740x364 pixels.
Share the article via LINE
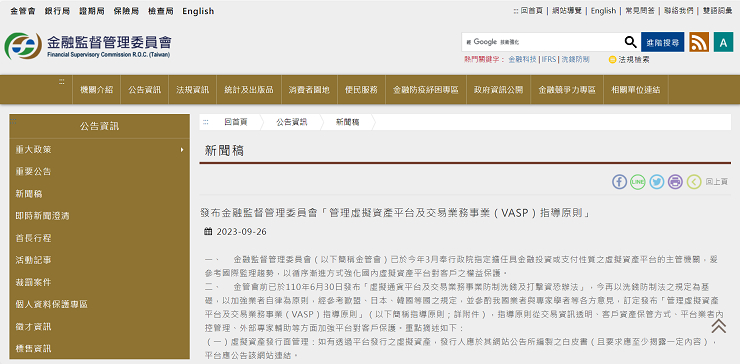pos(638,182)
